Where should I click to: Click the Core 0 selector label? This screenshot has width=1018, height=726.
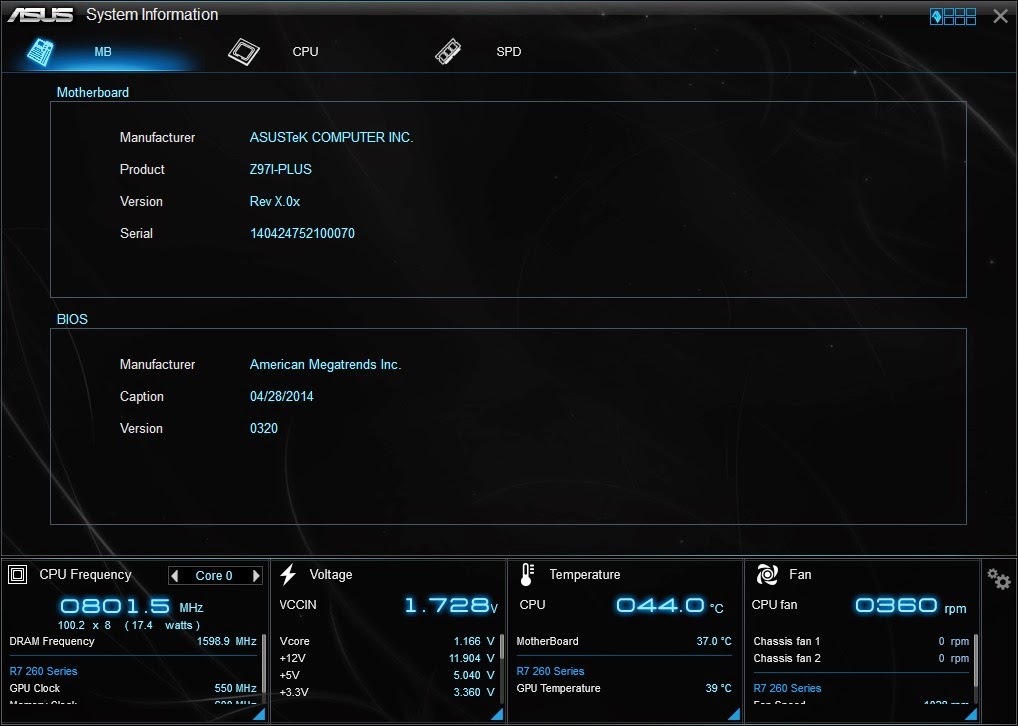click(x=214, y=576)
